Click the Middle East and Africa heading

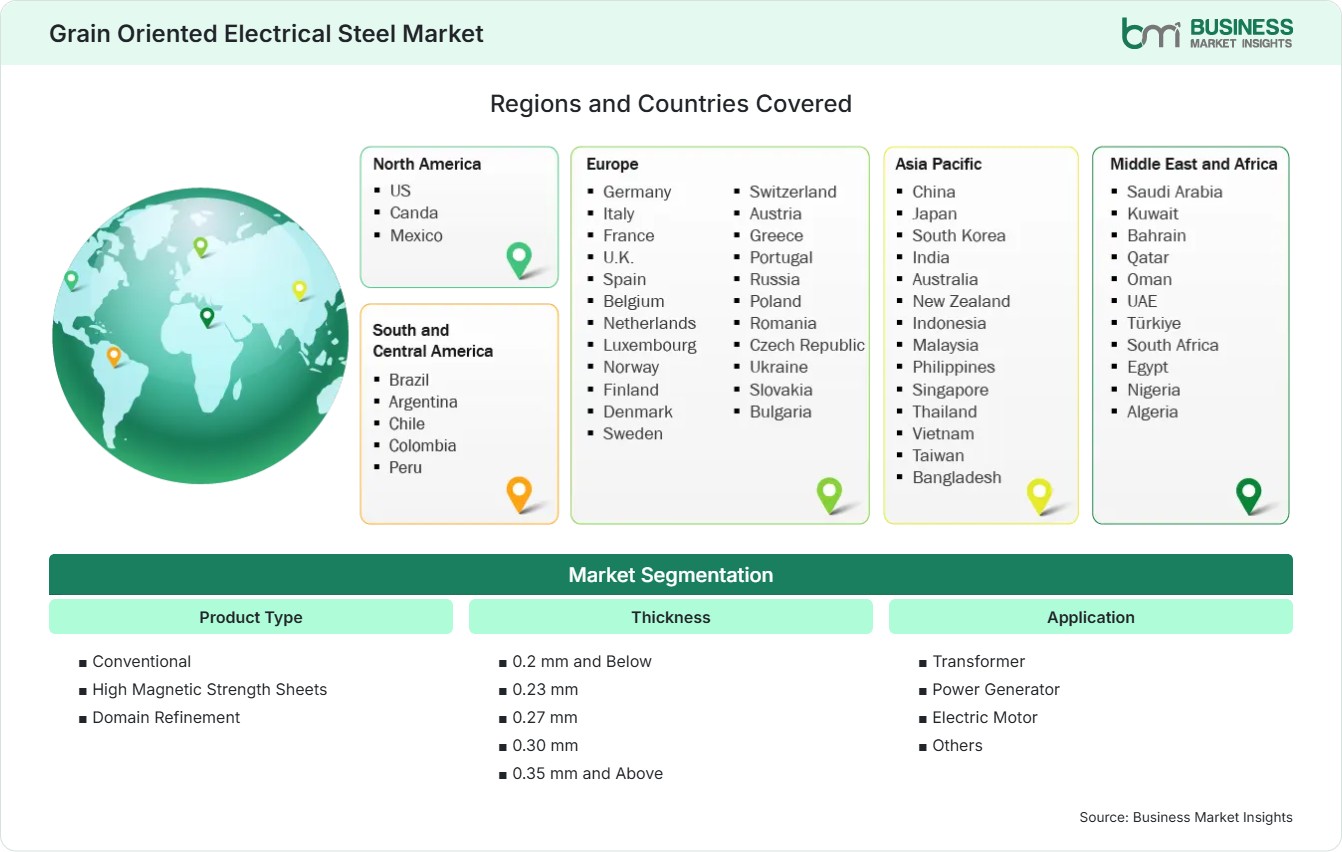click(1194, 164)
